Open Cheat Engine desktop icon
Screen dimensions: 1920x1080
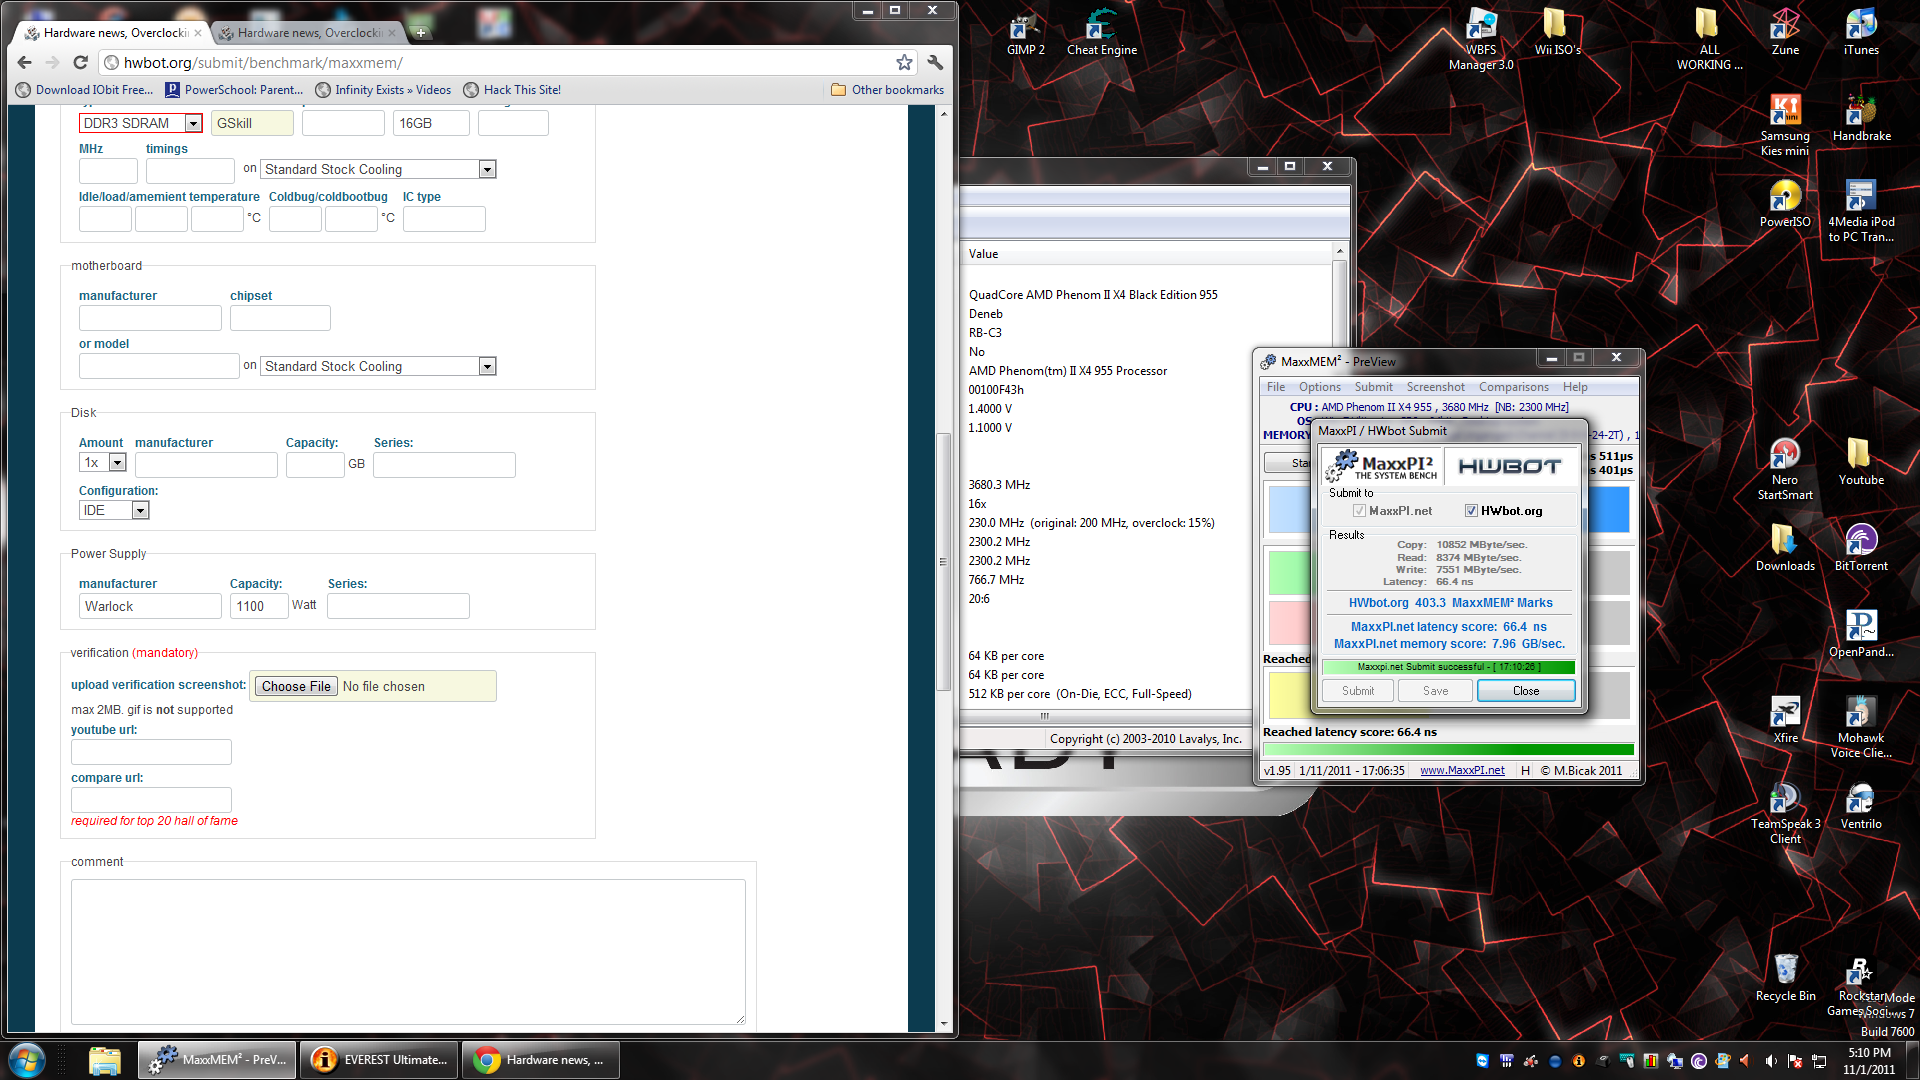click(x=1101, y=33)
